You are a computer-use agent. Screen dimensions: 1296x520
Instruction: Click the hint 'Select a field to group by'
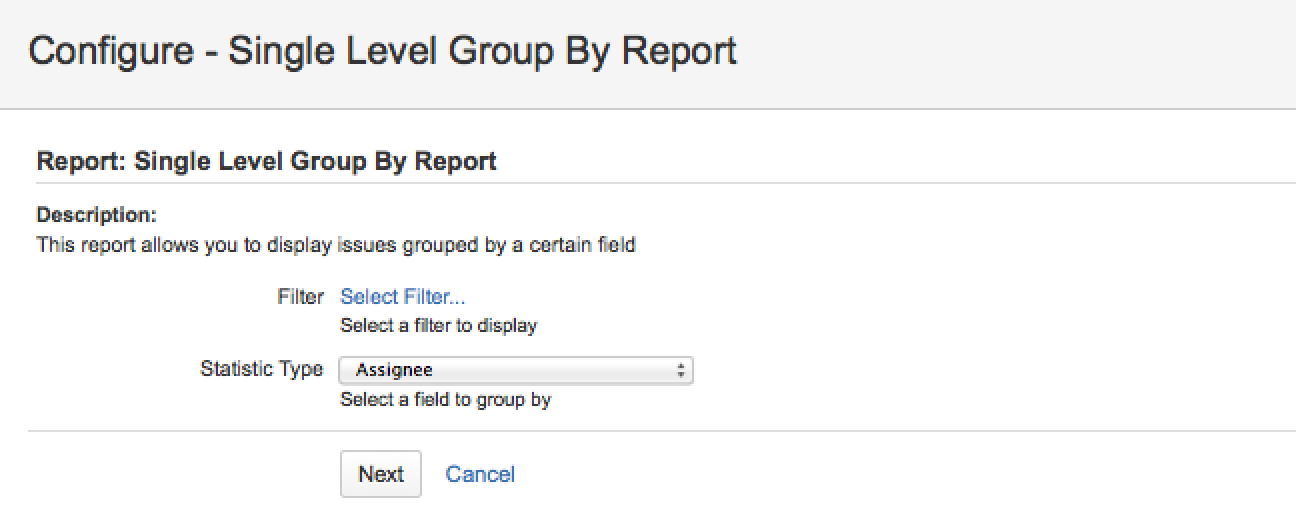point(446,400)
